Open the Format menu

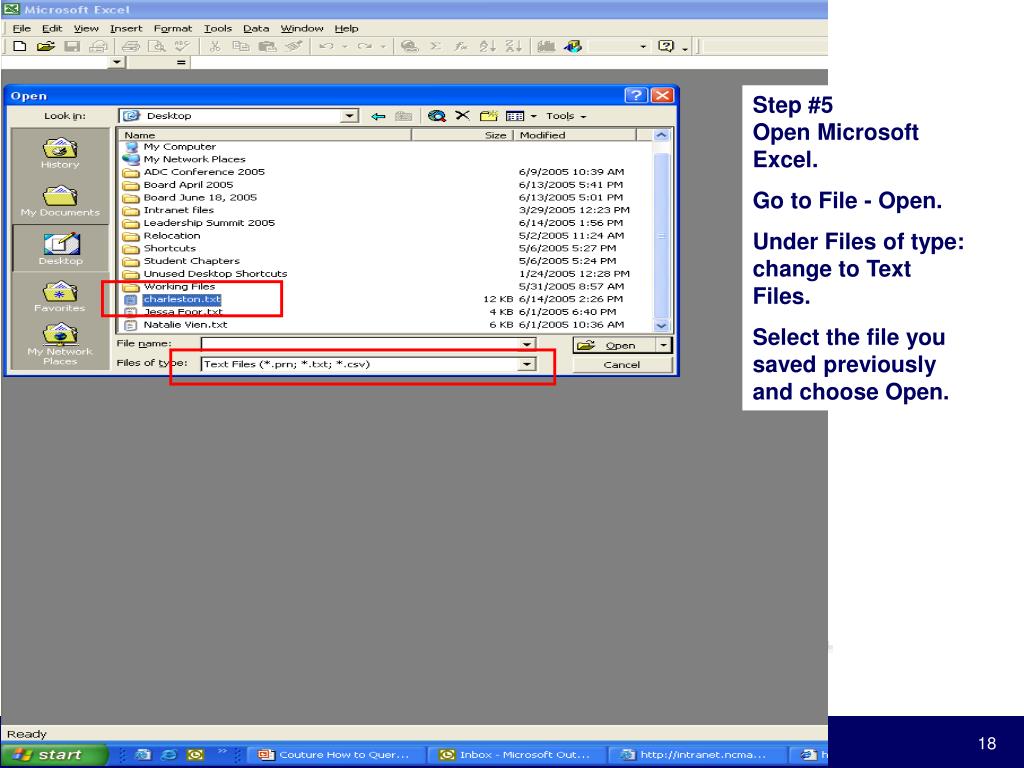[173, 29]
